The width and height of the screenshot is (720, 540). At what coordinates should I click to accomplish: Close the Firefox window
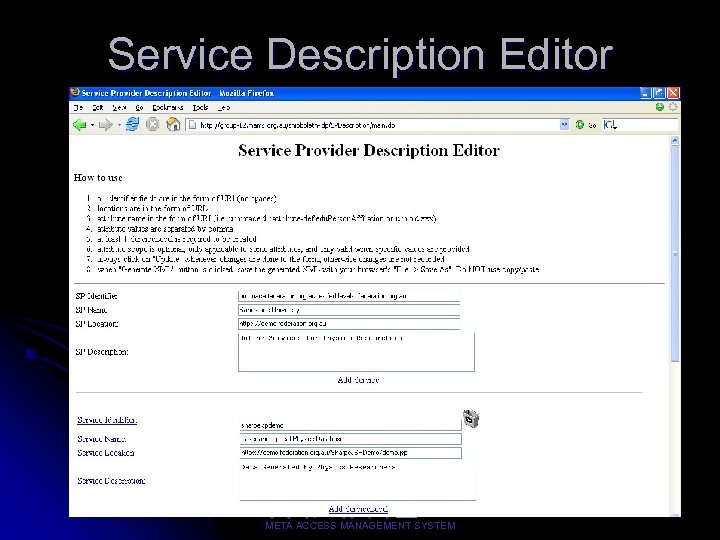673,93
